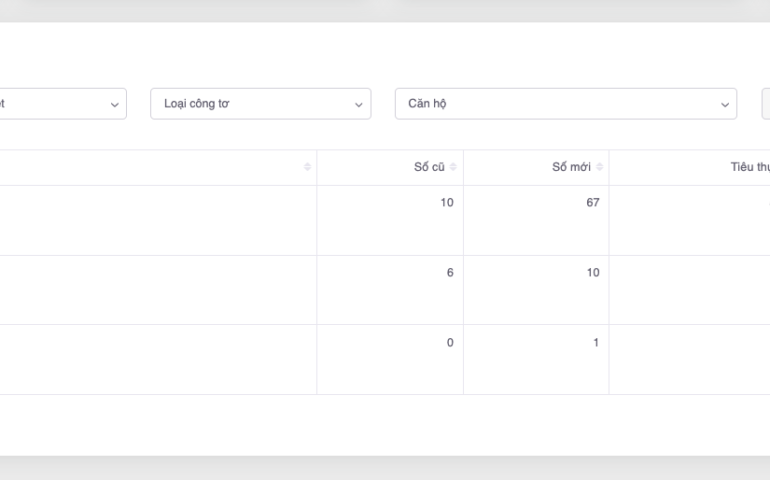Click the chevron arrow in Loại công tơ dropdown
Viewport: 770px width, 480px height.
click(358, 104)
